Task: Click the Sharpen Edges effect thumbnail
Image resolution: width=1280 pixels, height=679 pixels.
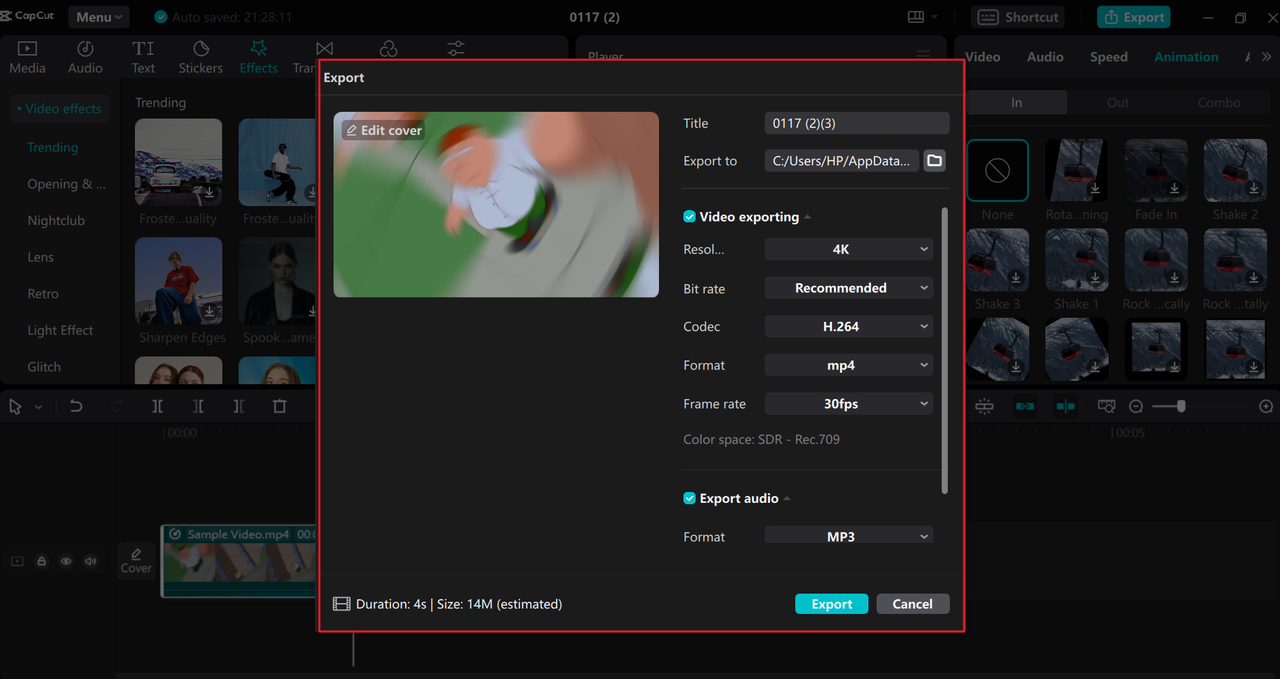Action: point(179,281)
